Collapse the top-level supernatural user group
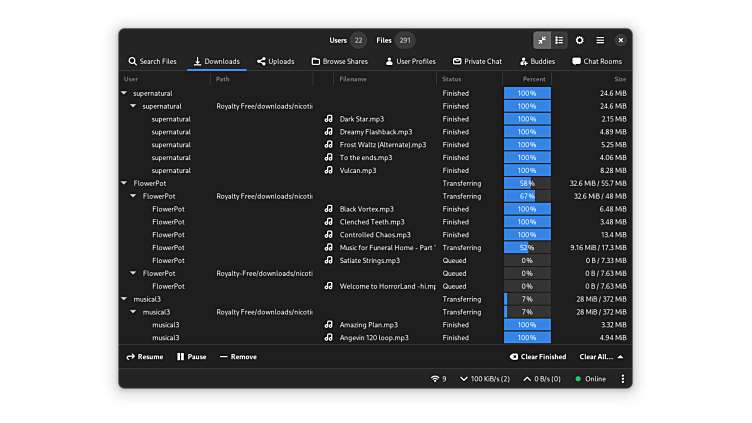The height and width of the screenshot is (423, 752). tap(124, 93)
